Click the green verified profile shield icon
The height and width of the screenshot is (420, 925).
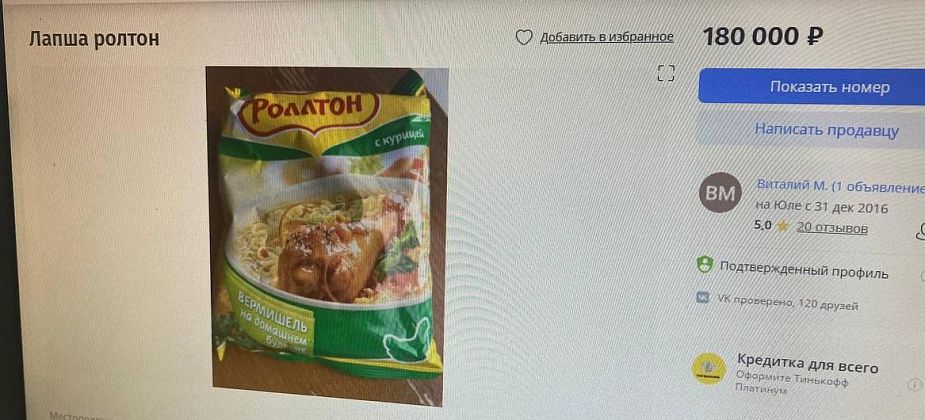704,265
